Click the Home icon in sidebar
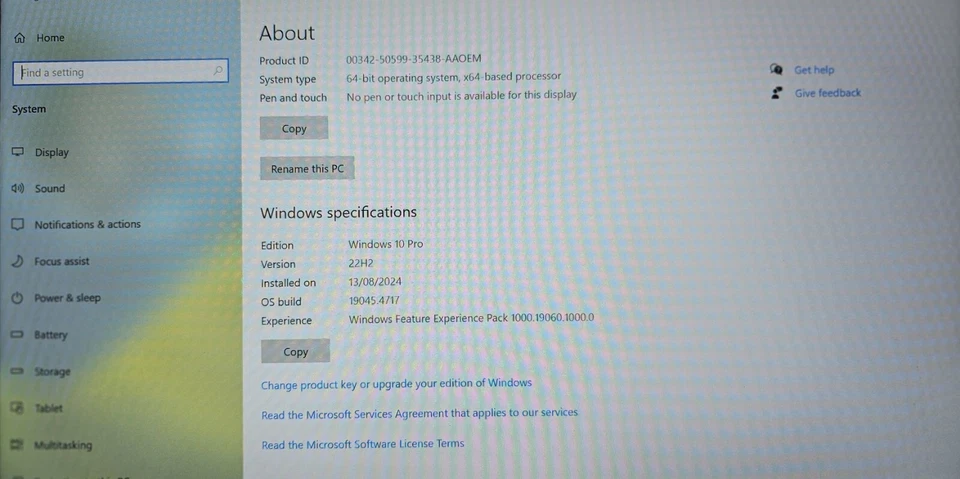Screen dimensions: 960x479 pos(20,38)
